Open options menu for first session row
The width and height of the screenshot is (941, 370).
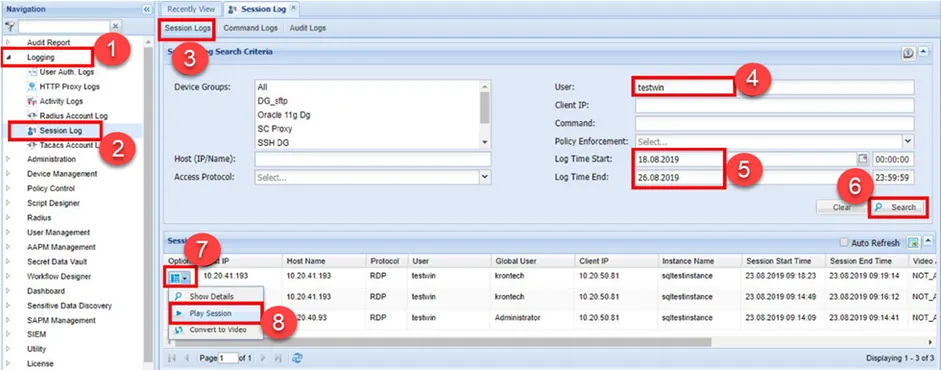pyautogui.click(x=179, y=278)
